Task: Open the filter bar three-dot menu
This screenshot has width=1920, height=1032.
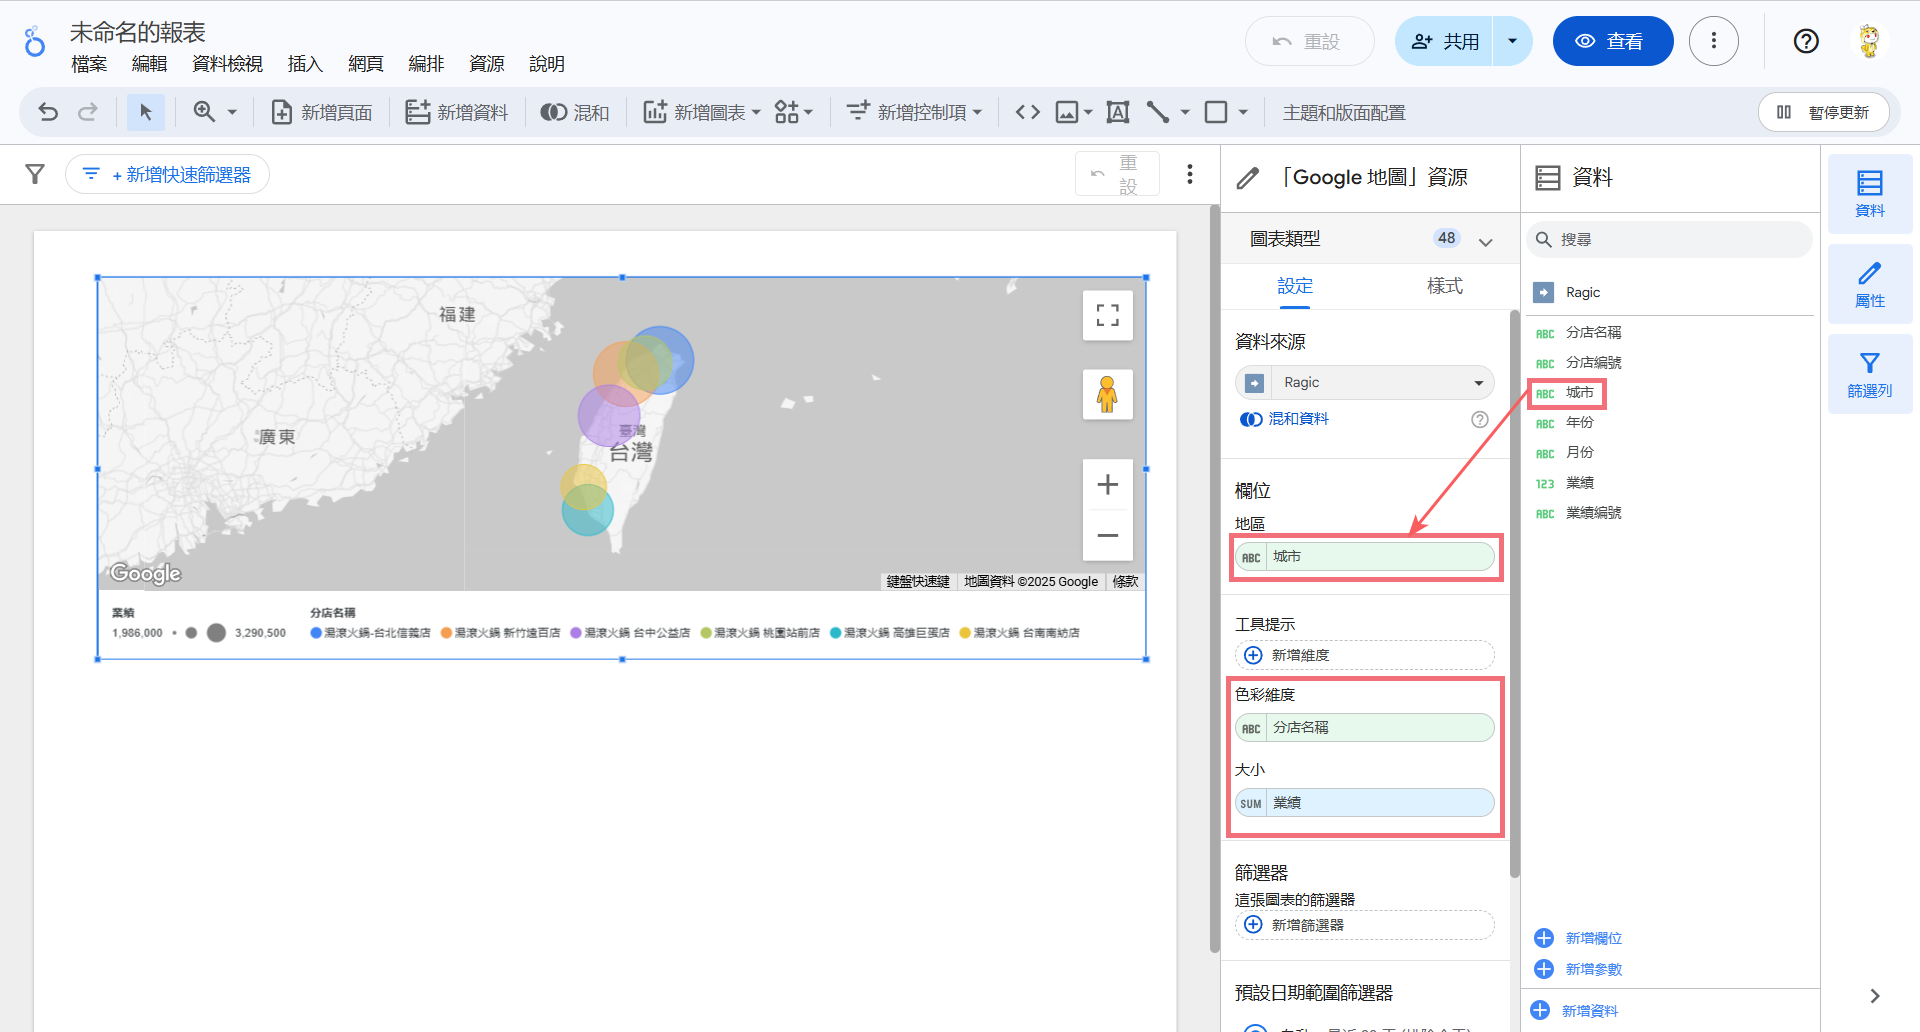Action: click(1190, 174)
